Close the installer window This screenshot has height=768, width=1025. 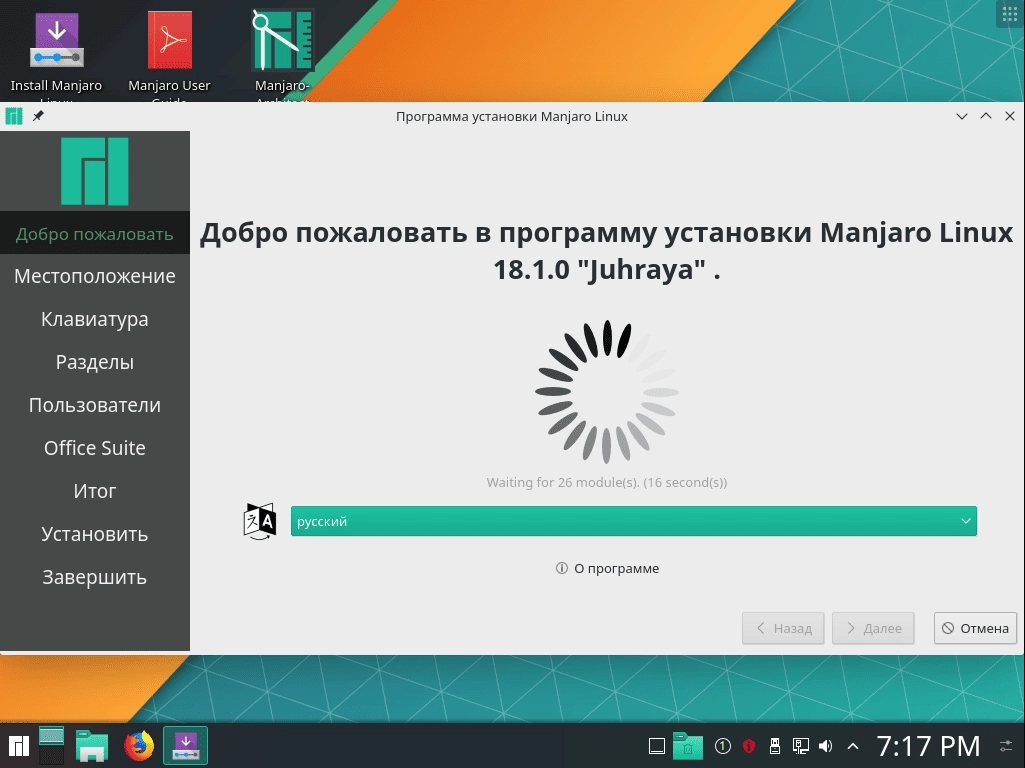(x=1010, y=116)
